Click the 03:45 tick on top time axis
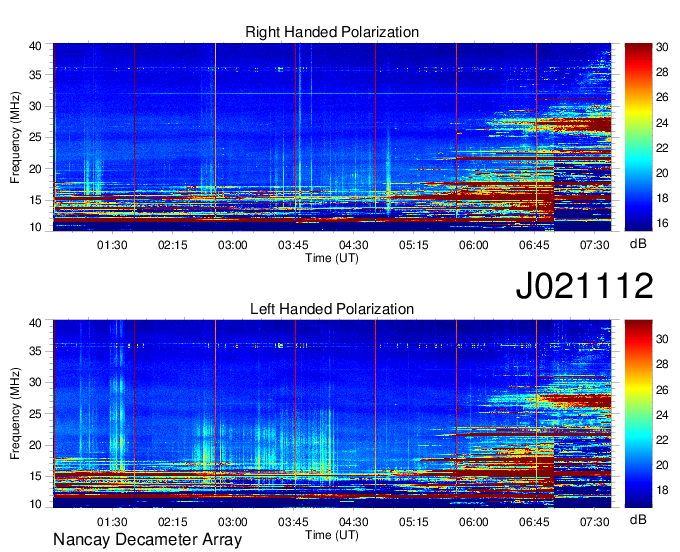This screenshot has width=680, height=552. tap(293, 245)
